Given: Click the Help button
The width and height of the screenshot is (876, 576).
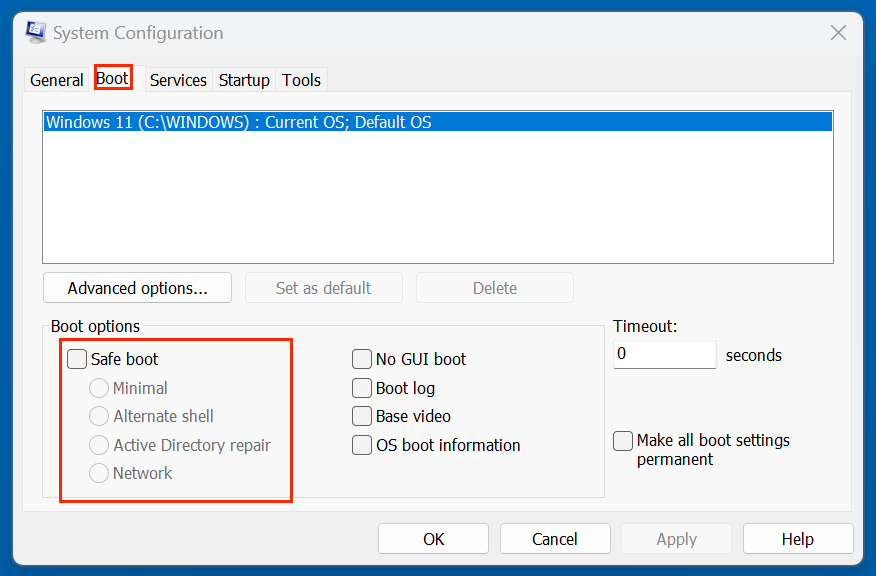Looking at the screenshot, I should tap(798, 538).
